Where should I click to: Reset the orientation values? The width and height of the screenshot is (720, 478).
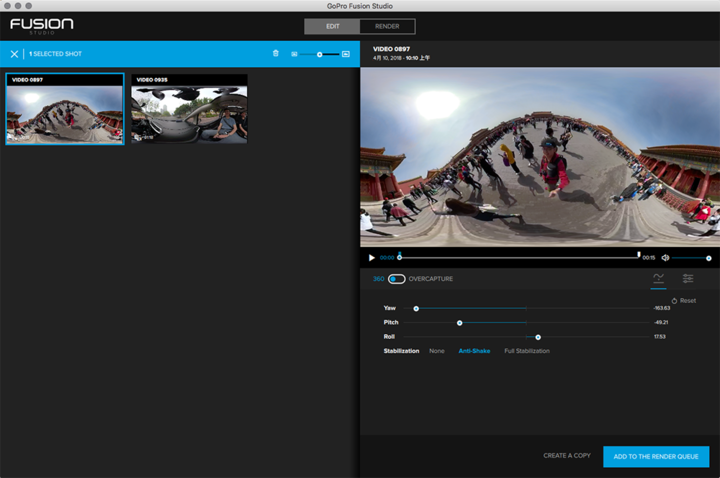[x=684, y=300]
